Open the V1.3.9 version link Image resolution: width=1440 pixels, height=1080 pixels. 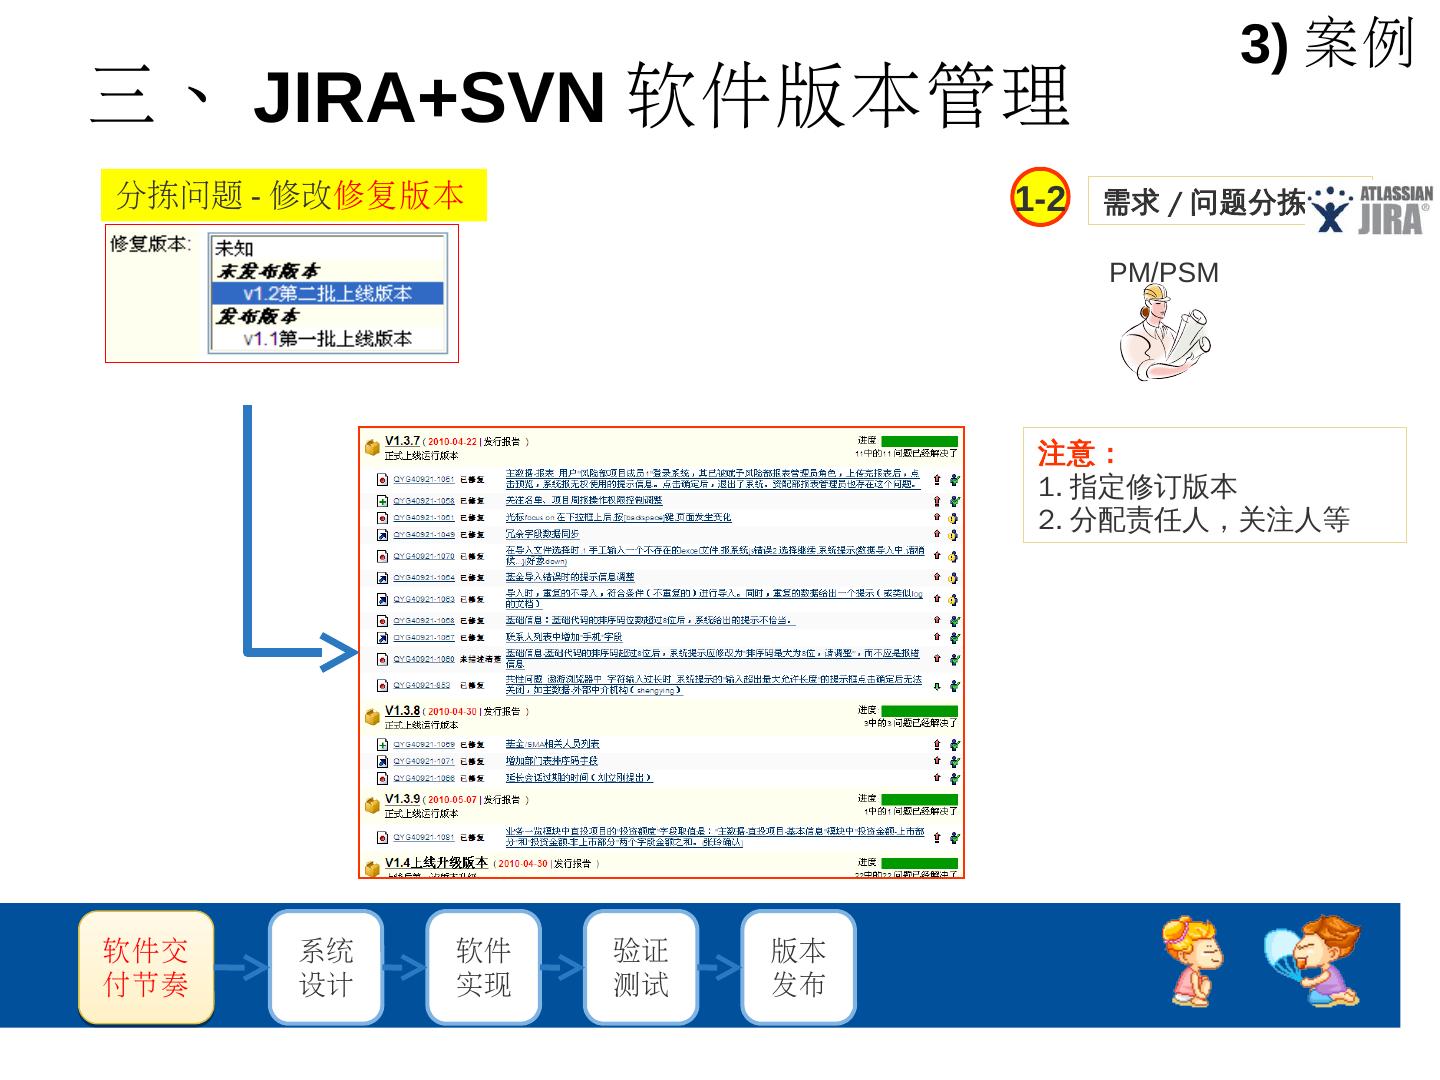point(403,799)
